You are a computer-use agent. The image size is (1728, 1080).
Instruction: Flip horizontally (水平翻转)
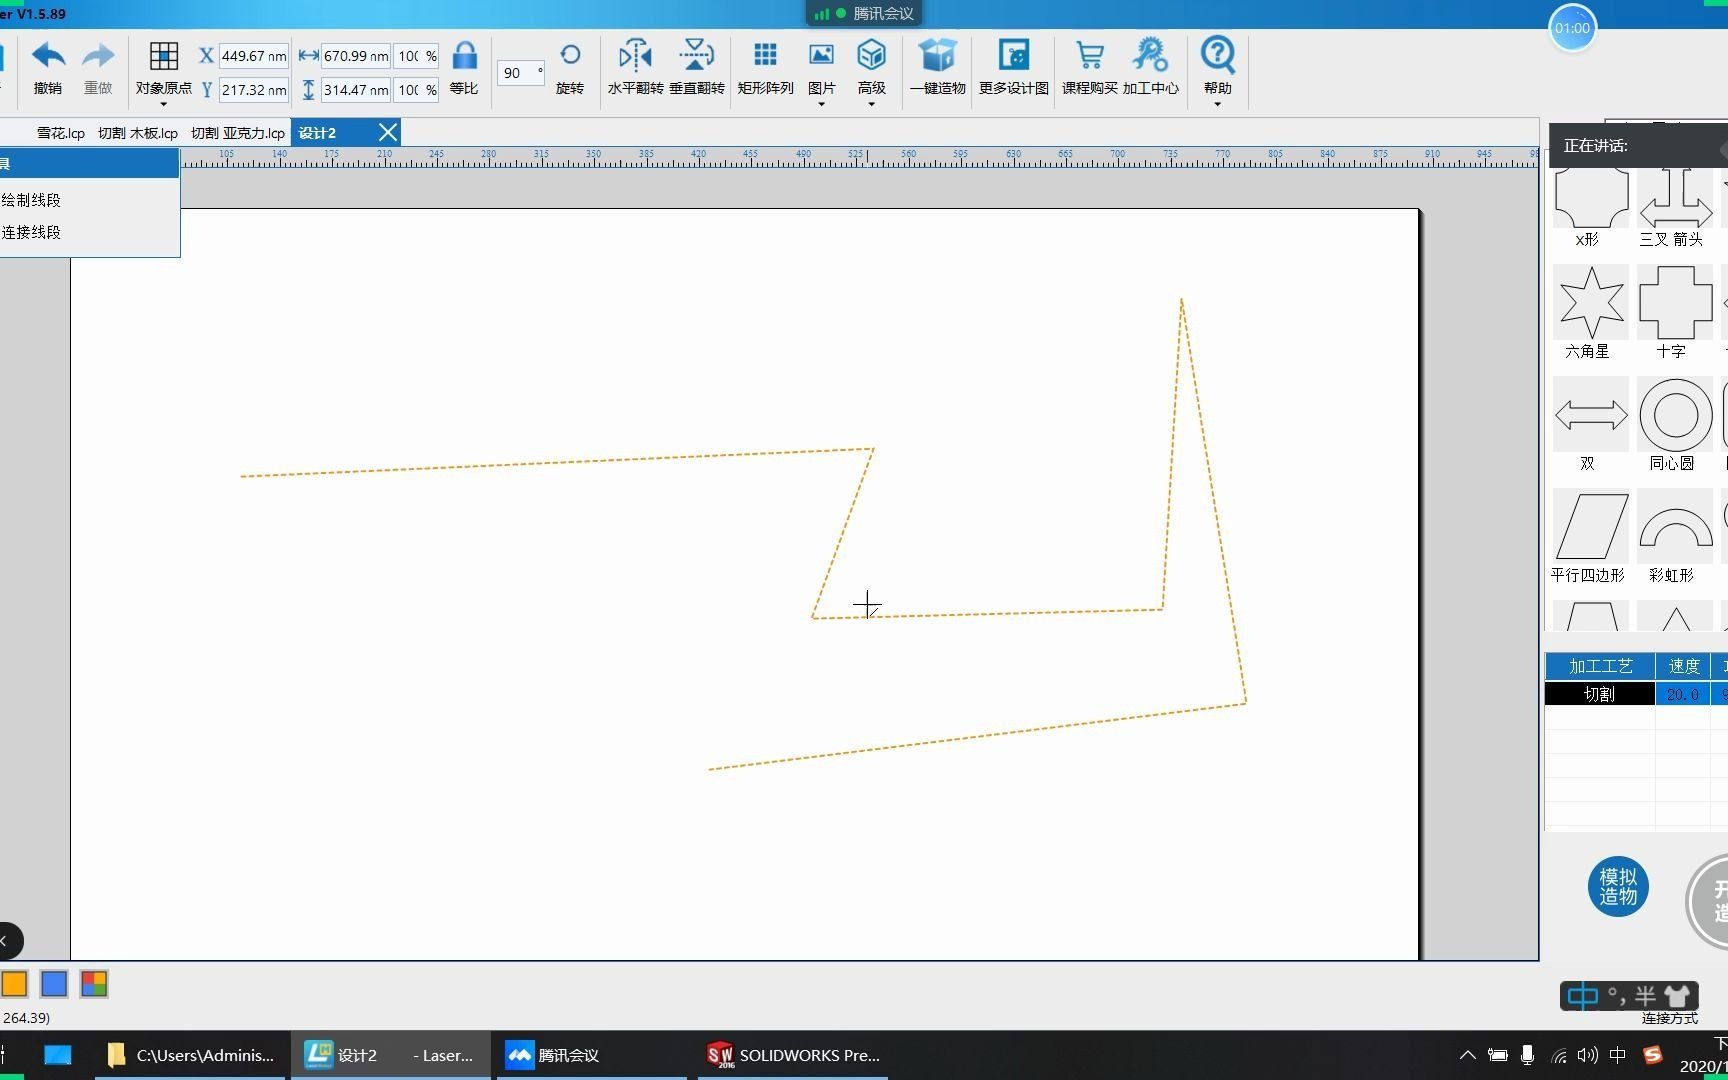[x=636, y=68]
